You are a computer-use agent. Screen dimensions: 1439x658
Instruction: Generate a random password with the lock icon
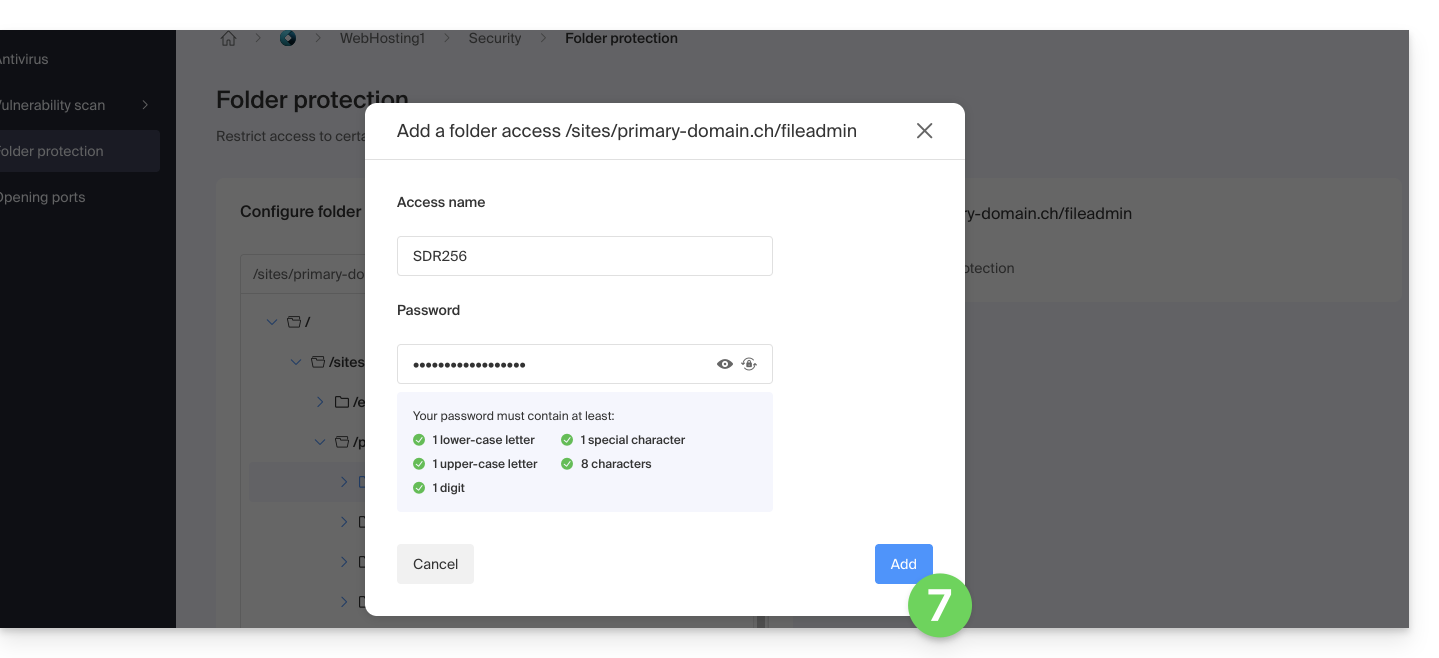coord(749,364)
